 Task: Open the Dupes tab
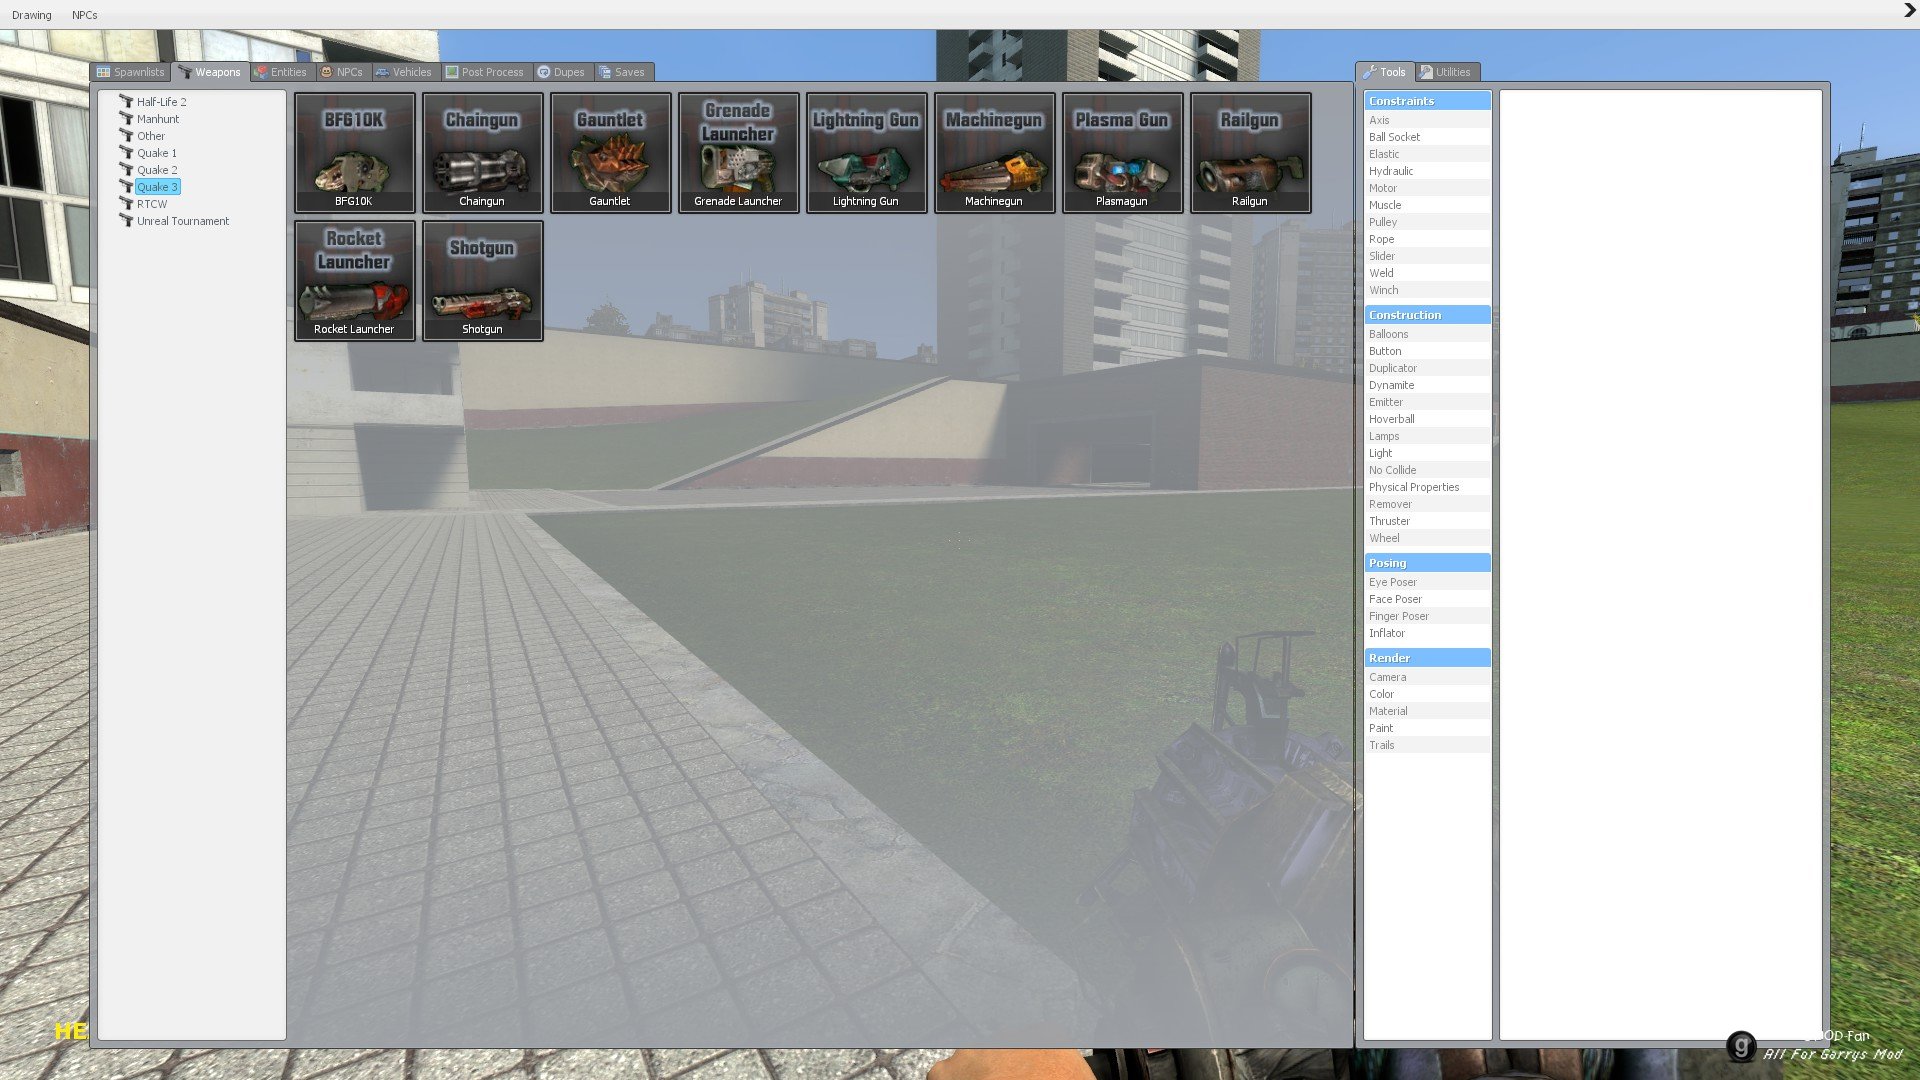tap(561, 72)
